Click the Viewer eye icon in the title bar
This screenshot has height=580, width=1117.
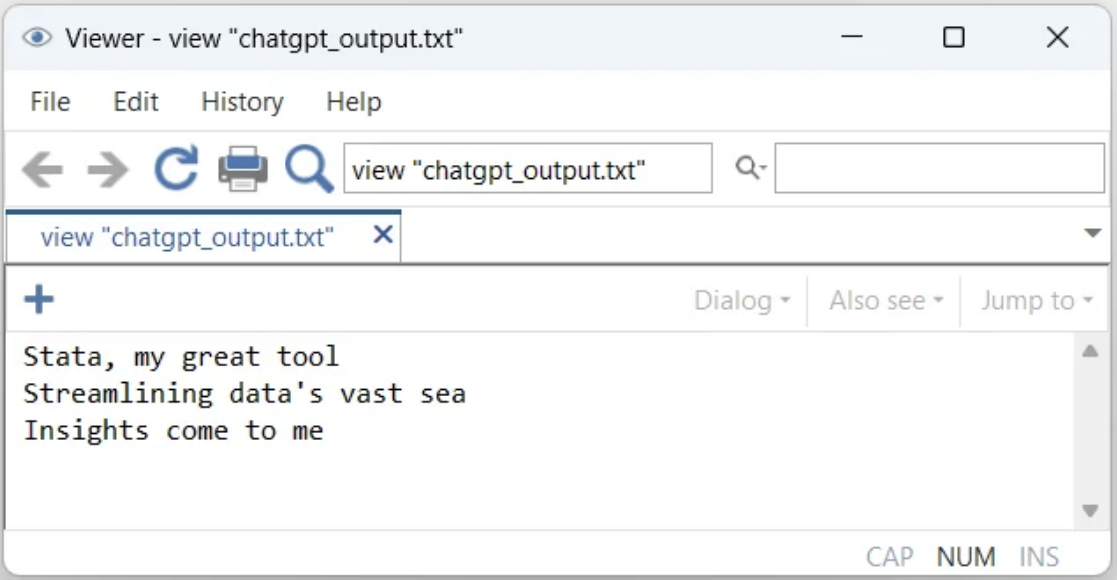click(x=37, y=38)
